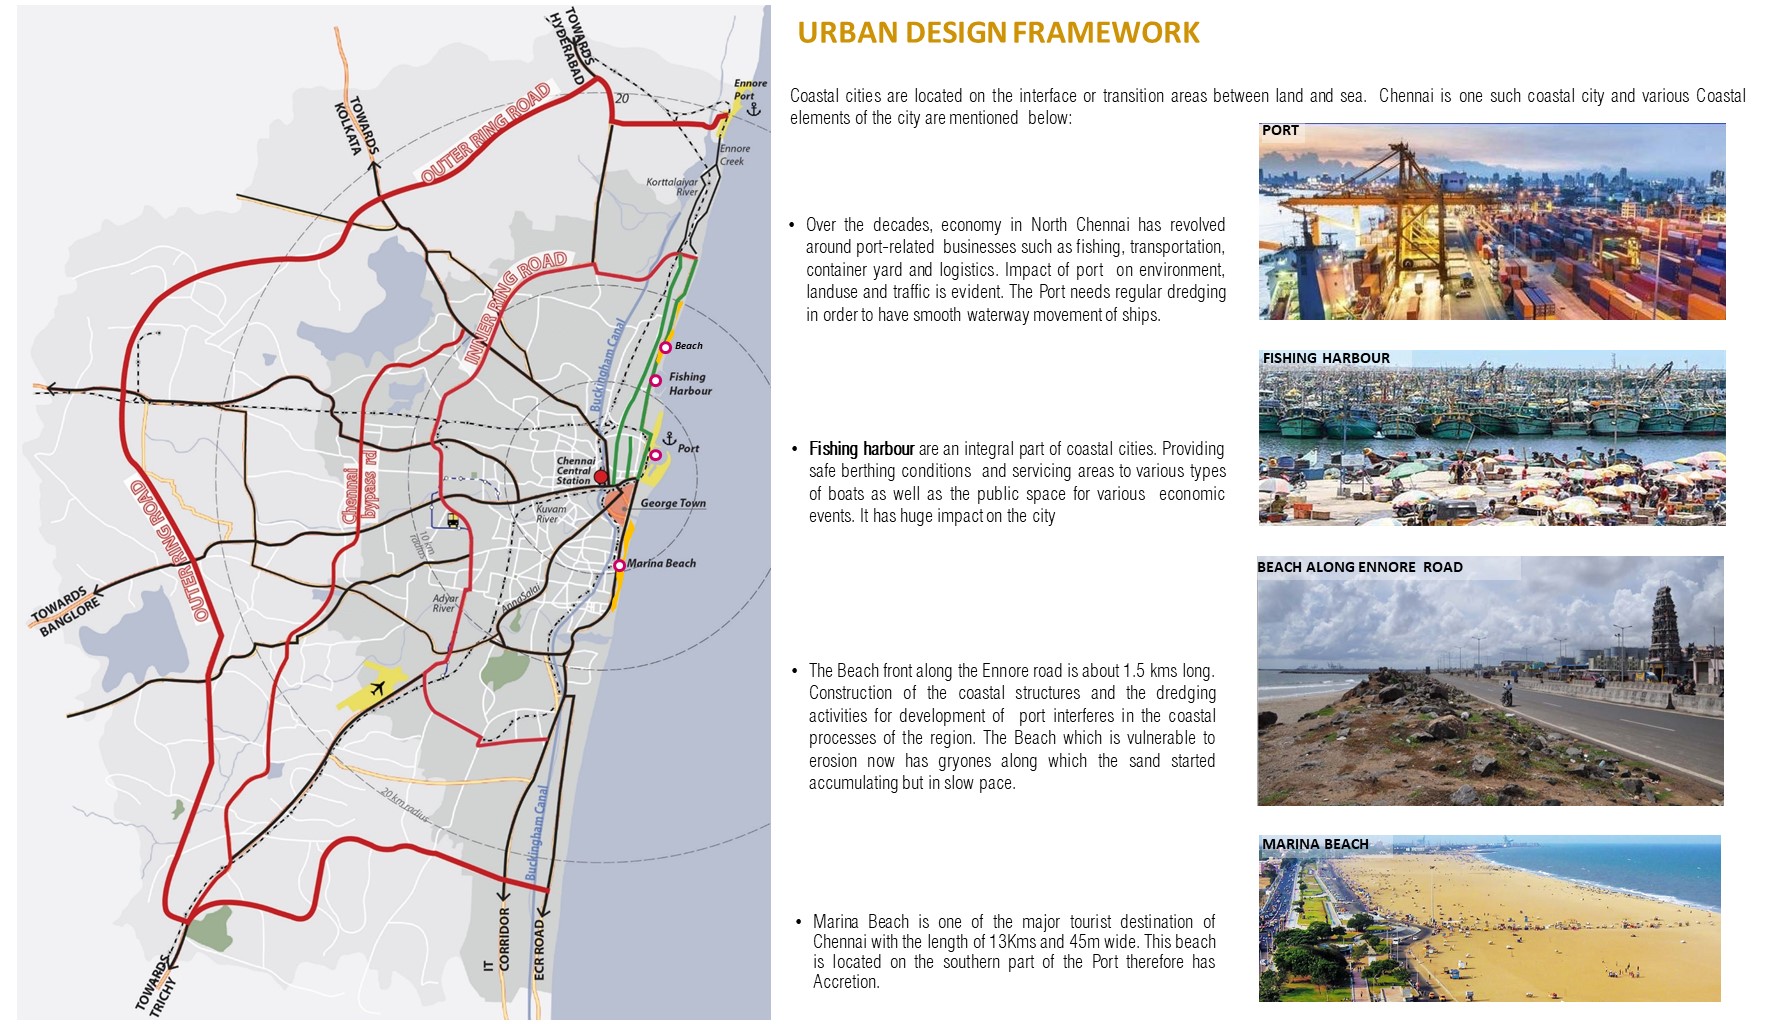Click the 10 km radius label
This screenshot has height=1024, width=1792.
(424, 544)
